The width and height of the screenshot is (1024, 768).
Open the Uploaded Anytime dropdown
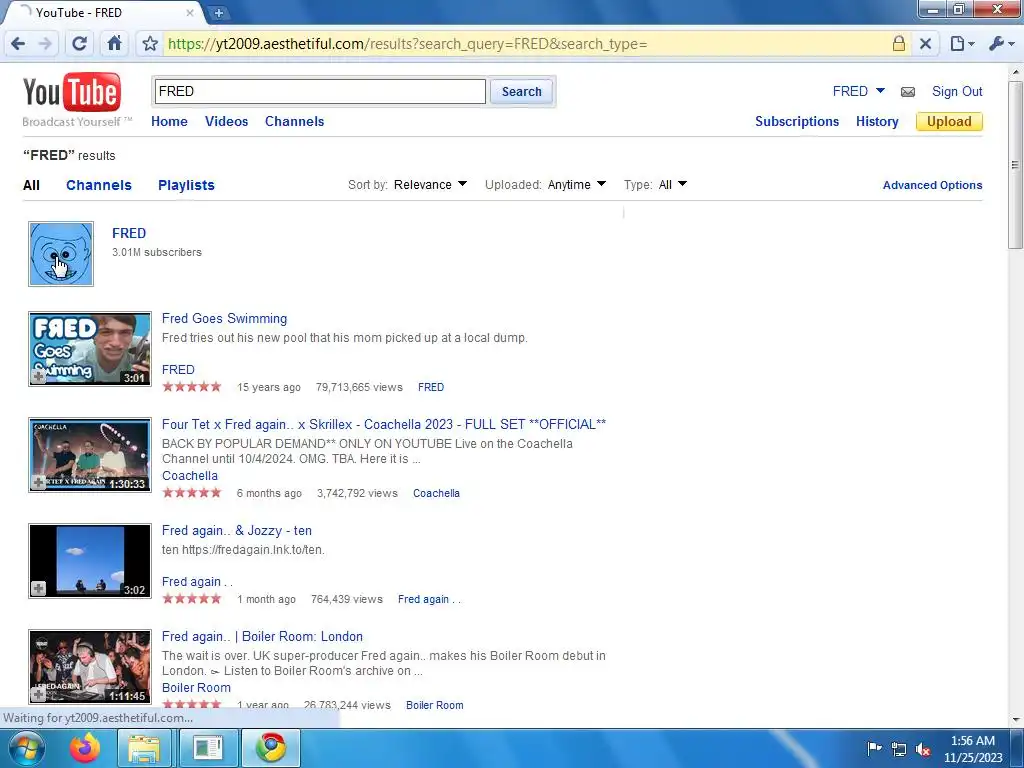577,185
